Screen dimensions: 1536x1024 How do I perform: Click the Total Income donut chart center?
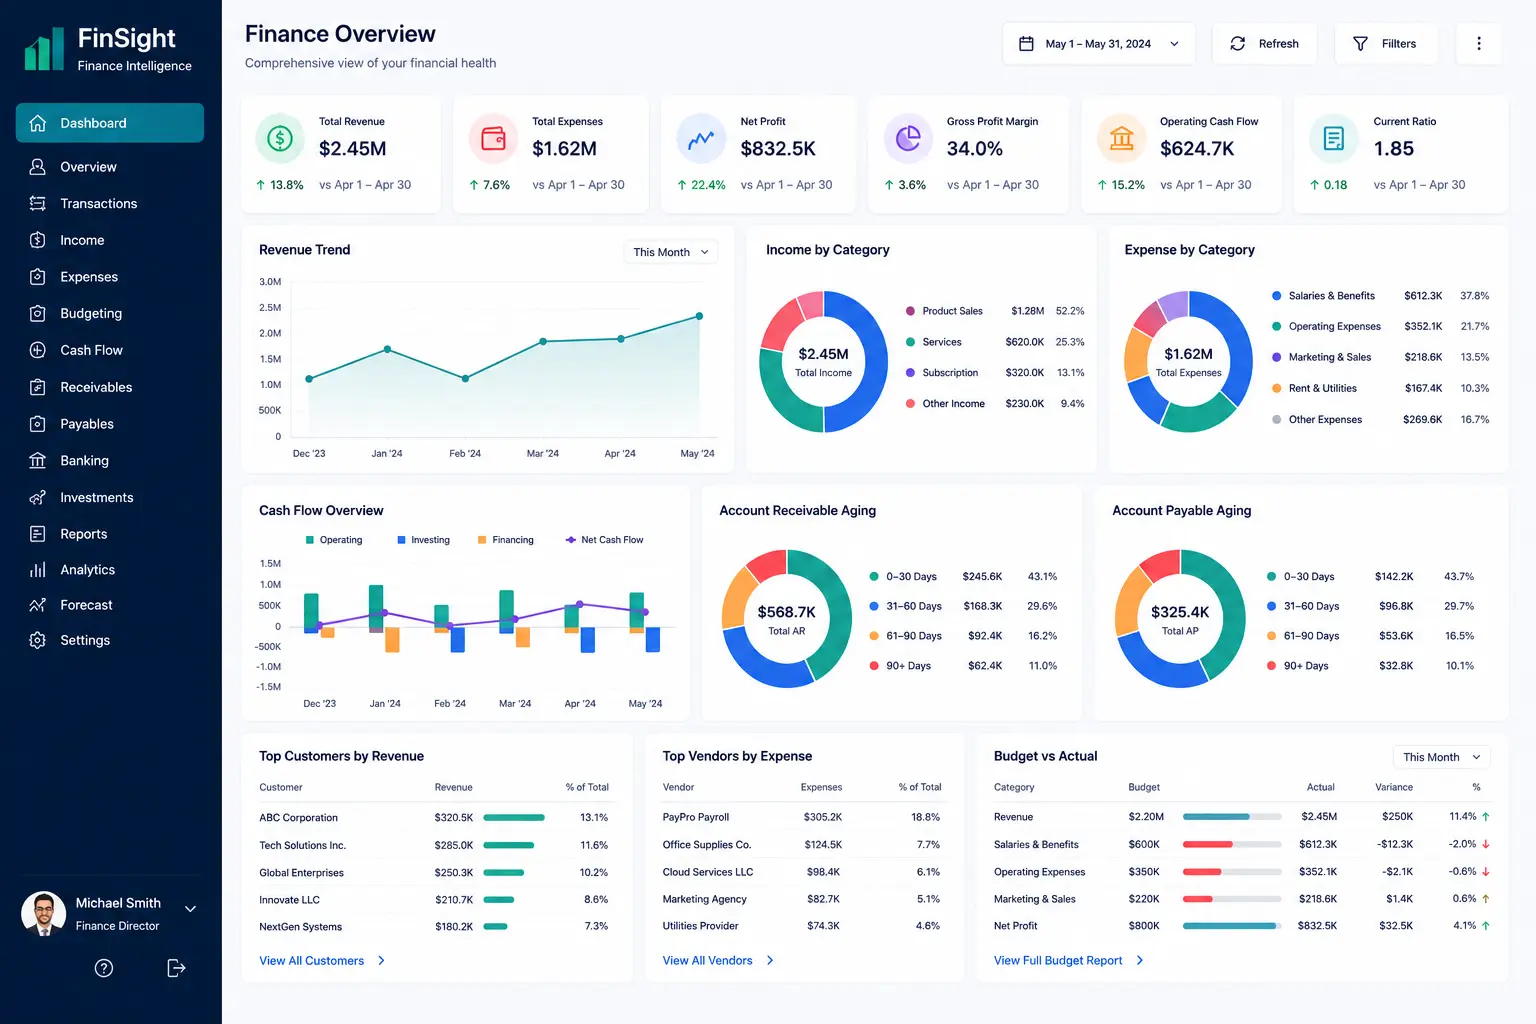[823, 362]
